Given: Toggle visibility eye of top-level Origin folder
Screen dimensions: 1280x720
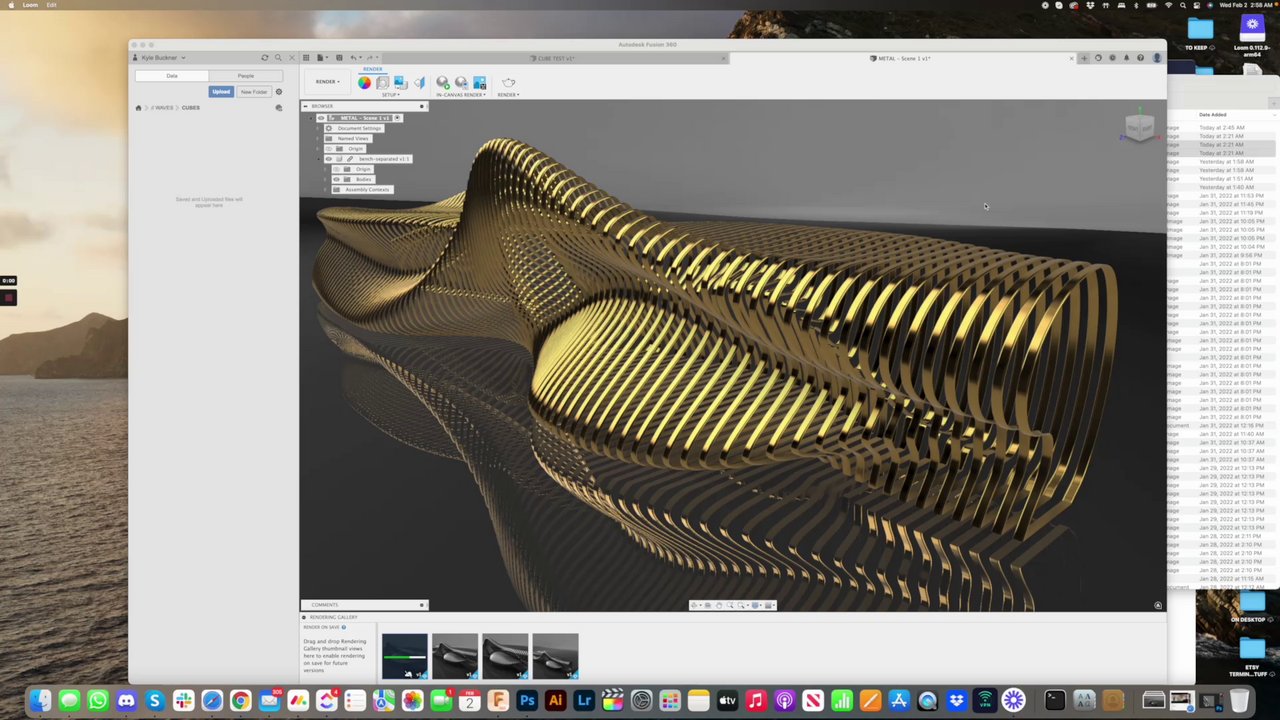Looking at the screenshot, I should [328, 148].
